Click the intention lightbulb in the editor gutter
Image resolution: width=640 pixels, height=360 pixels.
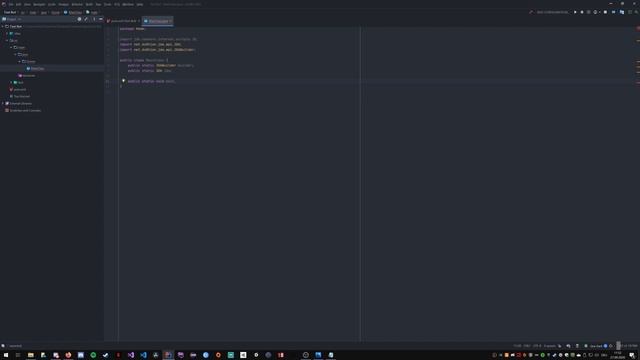point(123,81)
